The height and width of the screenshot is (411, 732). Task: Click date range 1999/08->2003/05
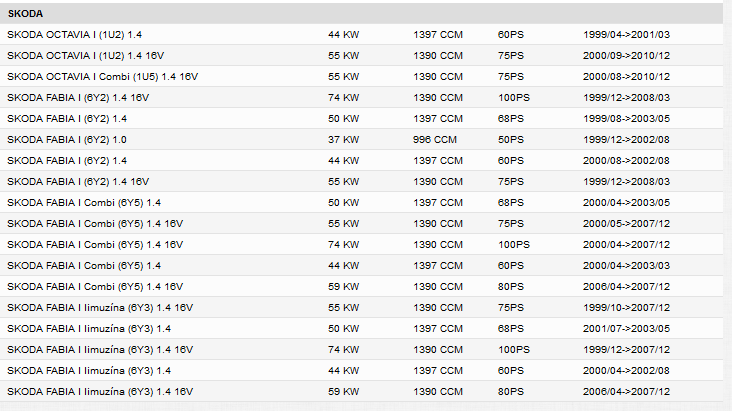coord(626,119)
